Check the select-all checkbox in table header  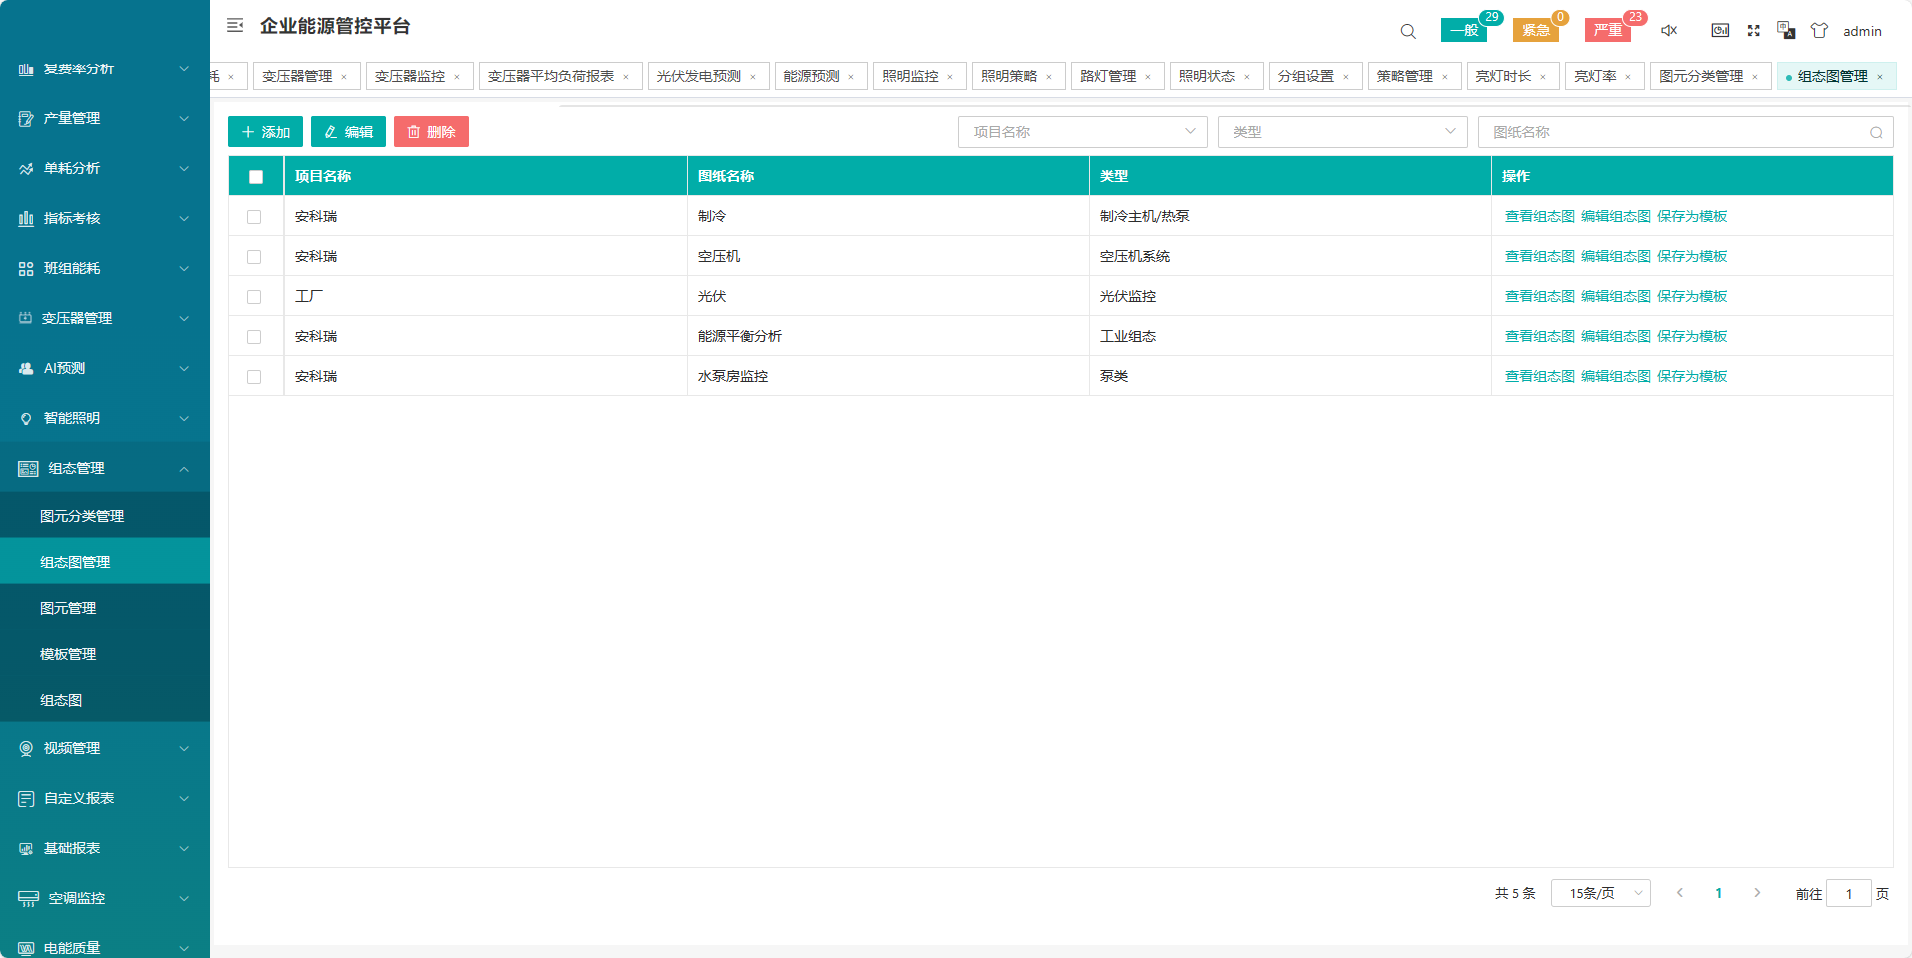click(256, 177)
